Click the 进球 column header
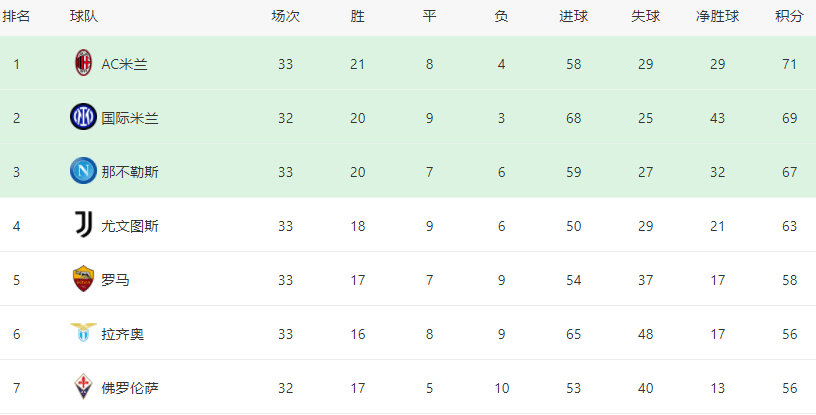The height and width of the screenshot is (415, 816). click(x=573, y=16)
